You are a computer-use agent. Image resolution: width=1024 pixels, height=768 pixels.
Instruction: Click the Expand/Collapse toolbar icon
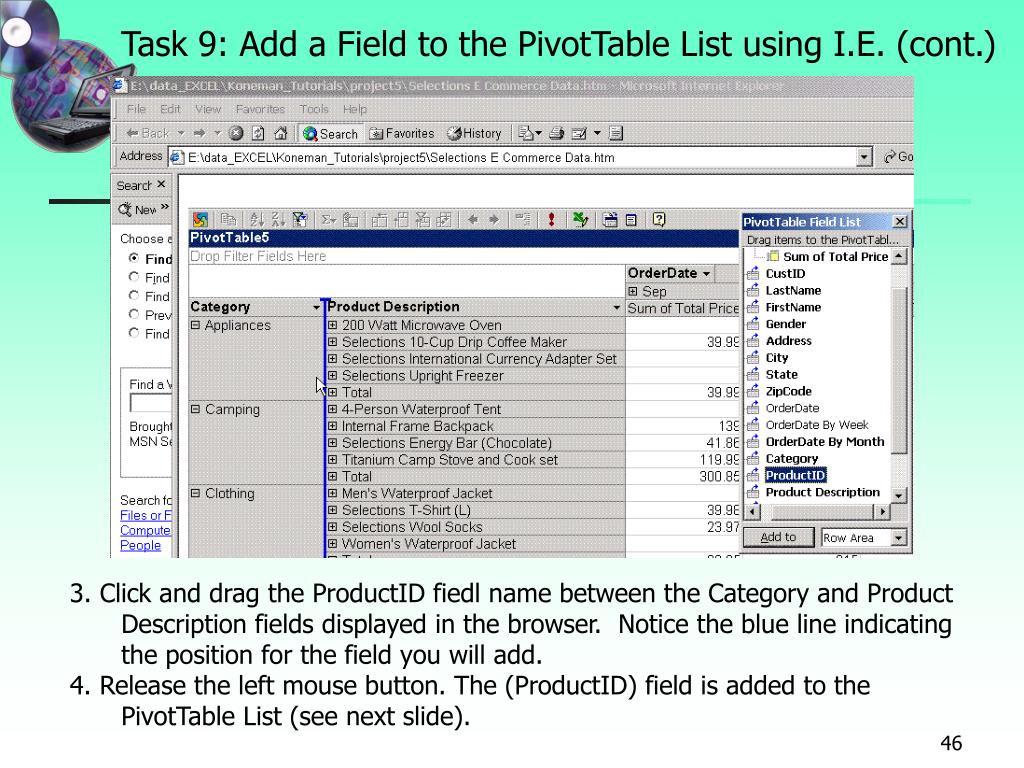click(x=522, y=220)
